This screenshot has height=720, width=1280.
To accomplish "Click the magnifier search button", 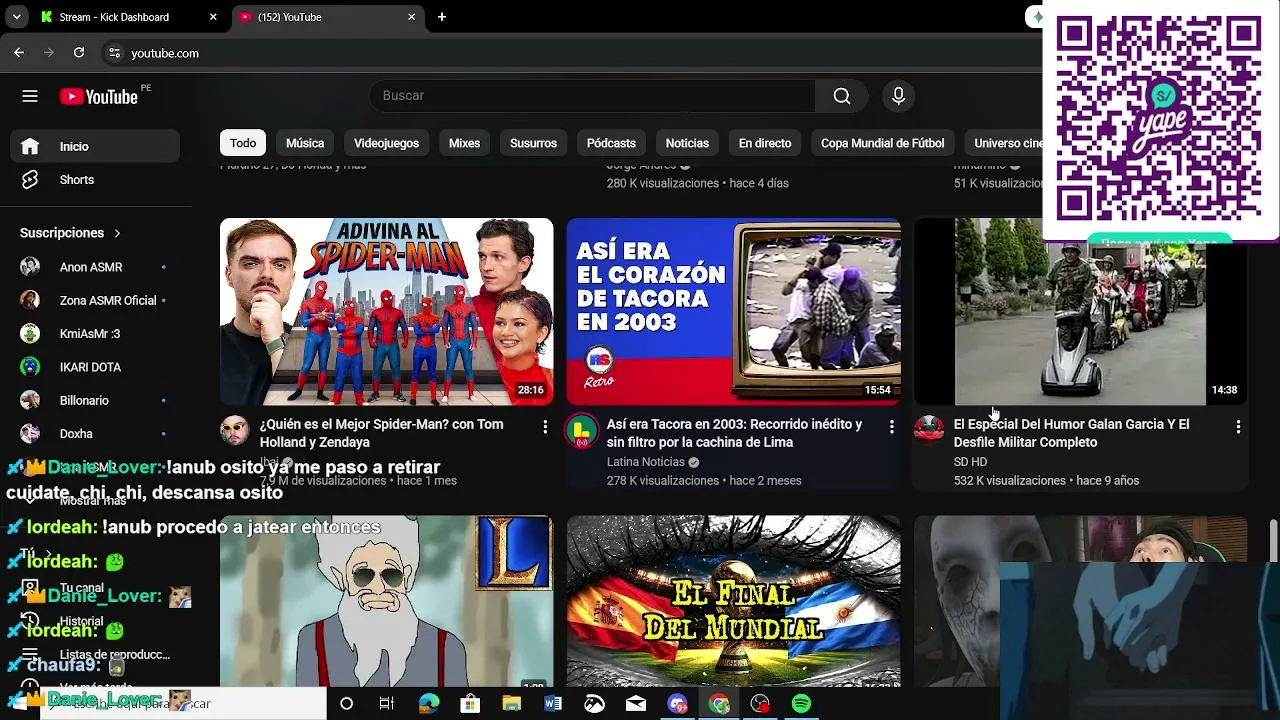I will click(842, 96).
